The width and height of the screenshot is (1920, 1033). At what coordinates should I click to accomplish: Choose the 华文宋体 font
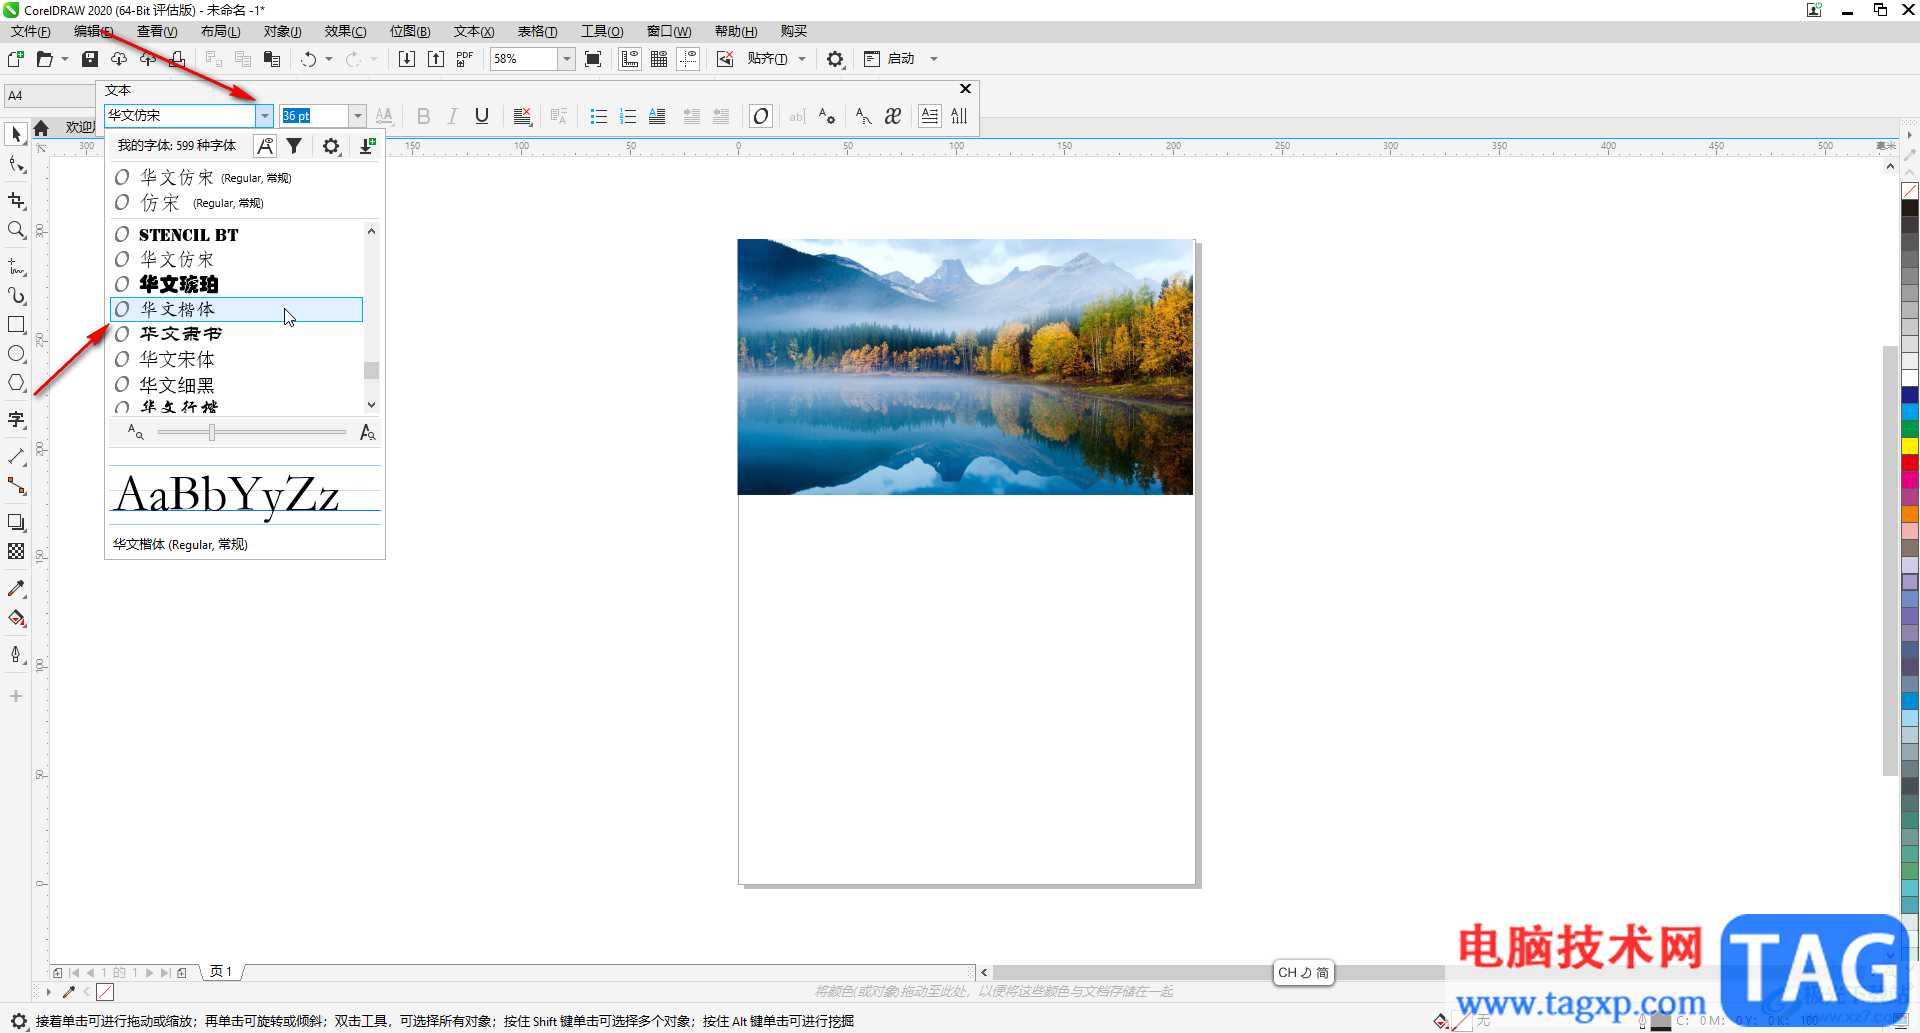click(x=236, y=359)
